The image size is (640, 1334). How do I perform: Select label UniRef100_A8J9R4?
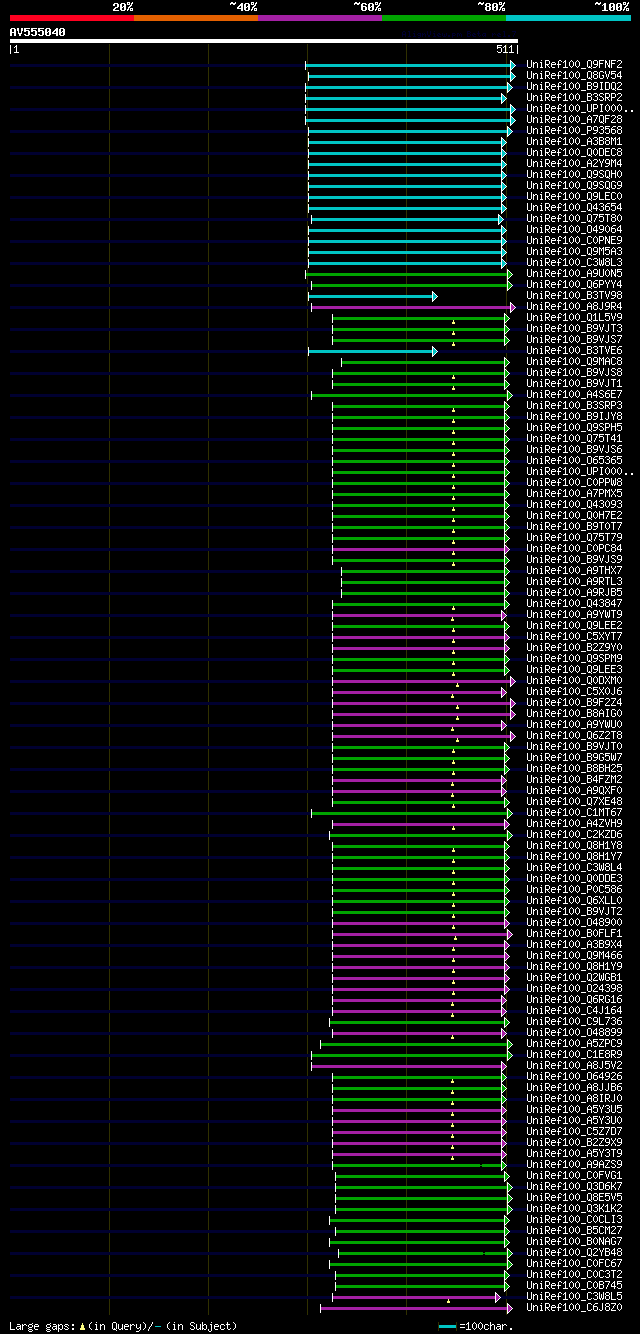[575, 306]
